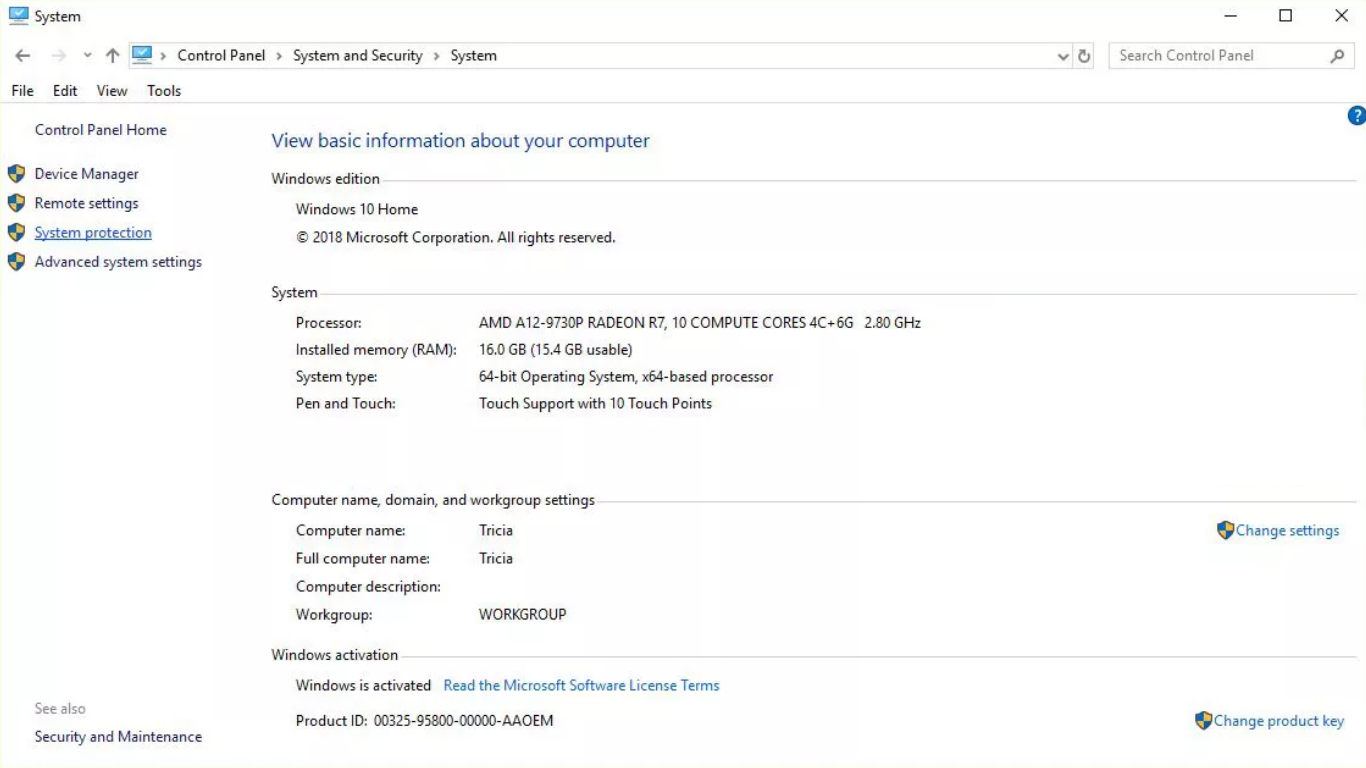Click Control Panel in the breadcrumb
Image resolution: width=1366 pixels, height=768 pixels.
[x=221, y=56]
